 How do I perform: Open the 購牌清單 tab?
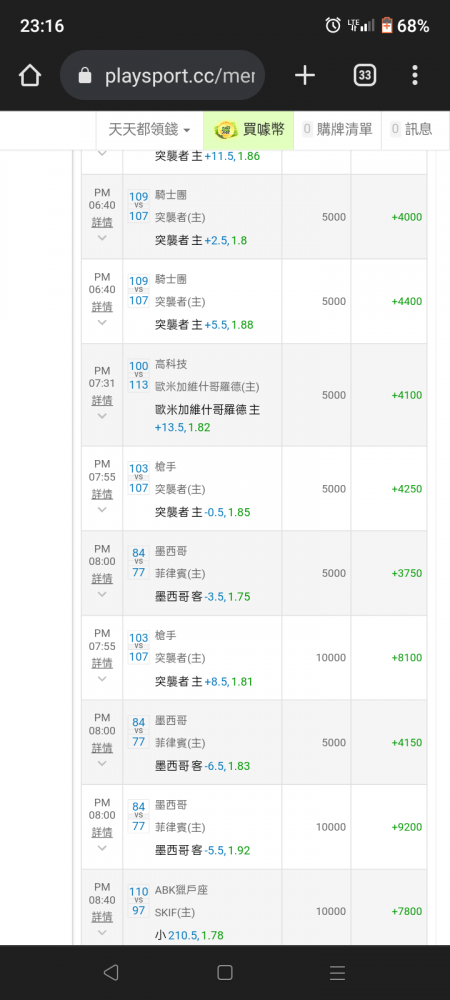[337, 129]
